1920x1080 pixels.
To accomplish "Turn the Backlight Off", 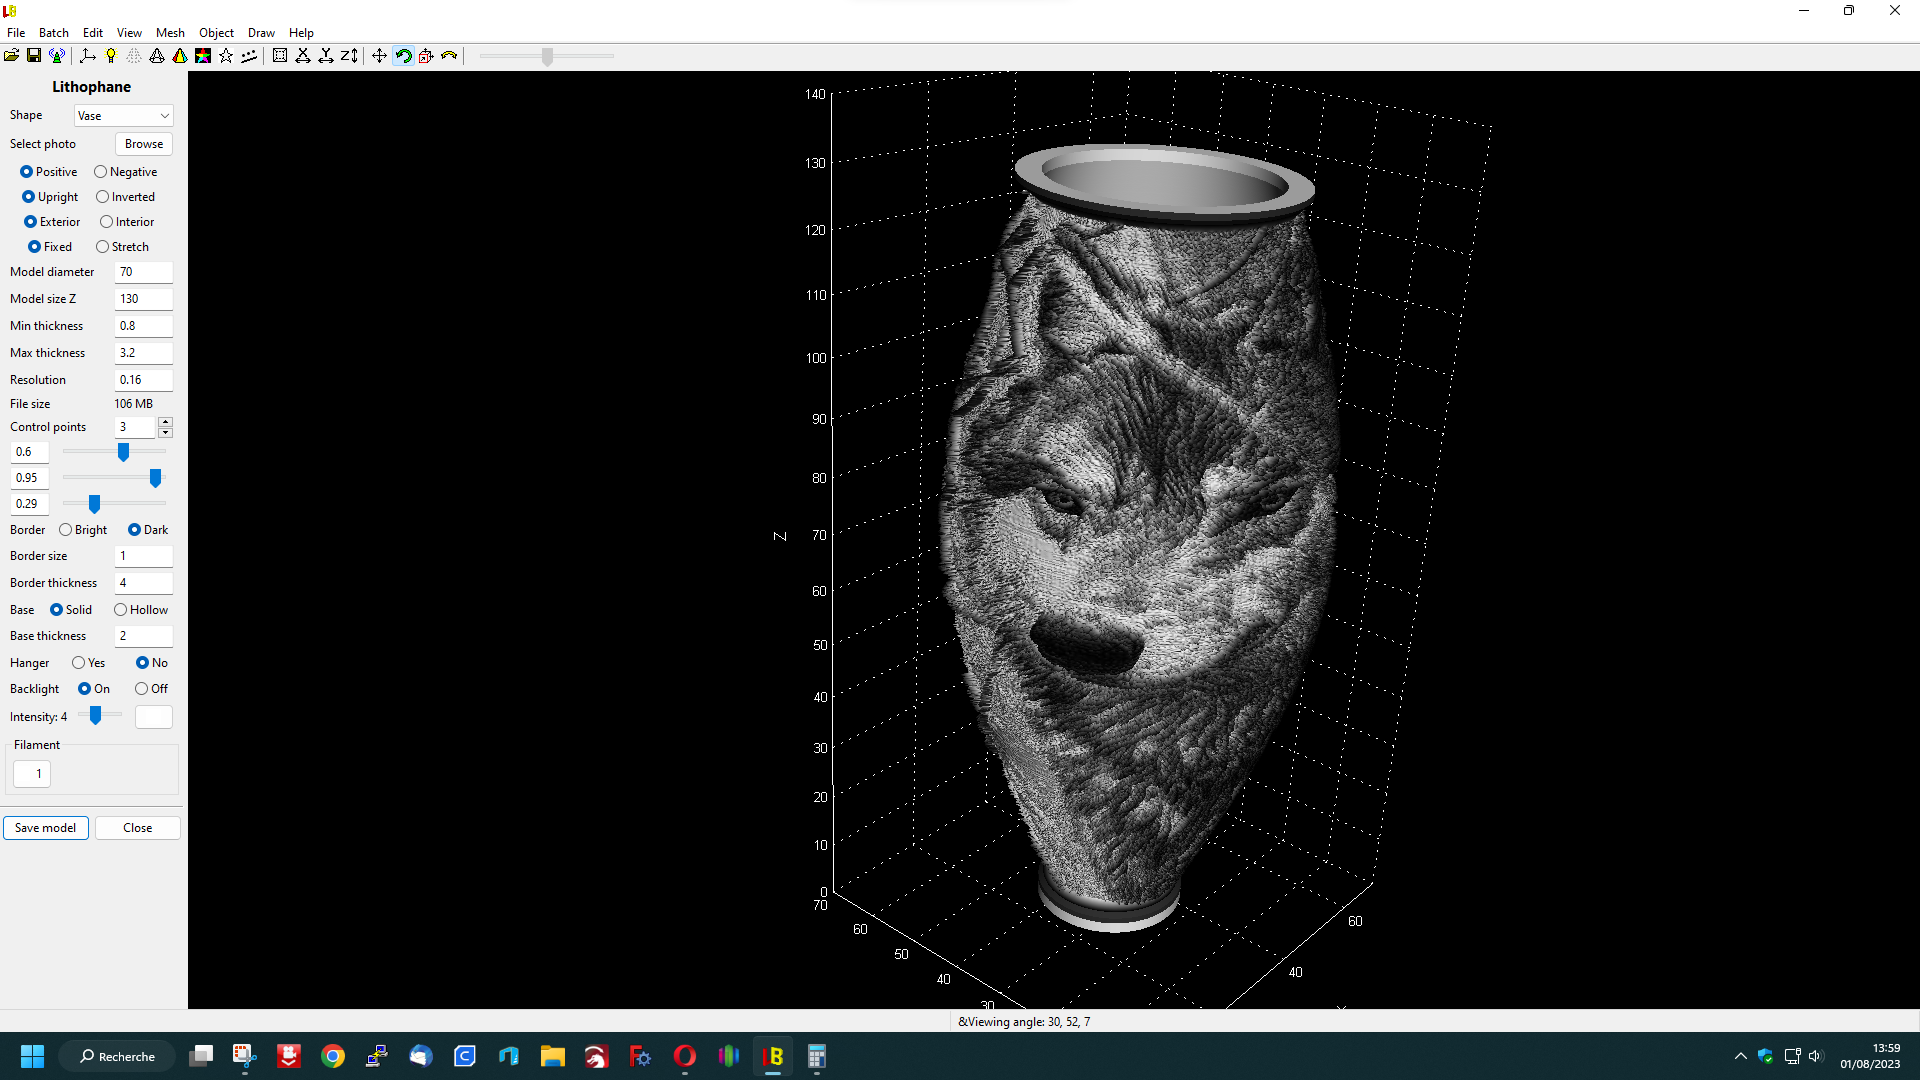I will pyautogui.click(x=142, y=689).
